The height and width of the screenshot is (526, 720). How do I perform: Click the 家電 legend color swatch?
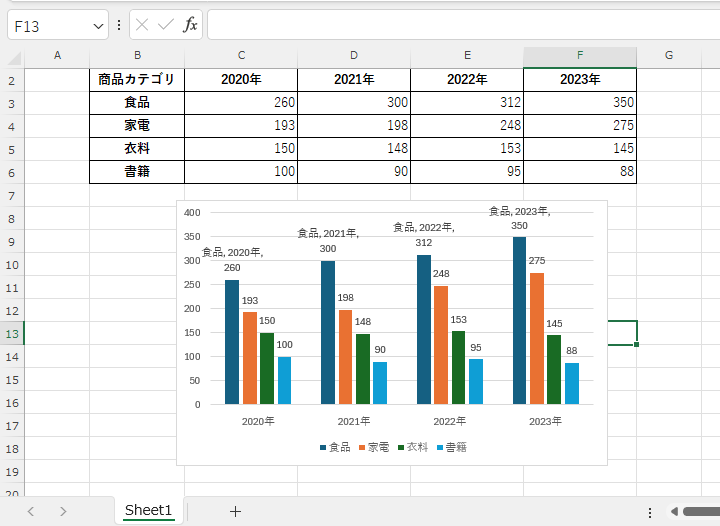362,448
